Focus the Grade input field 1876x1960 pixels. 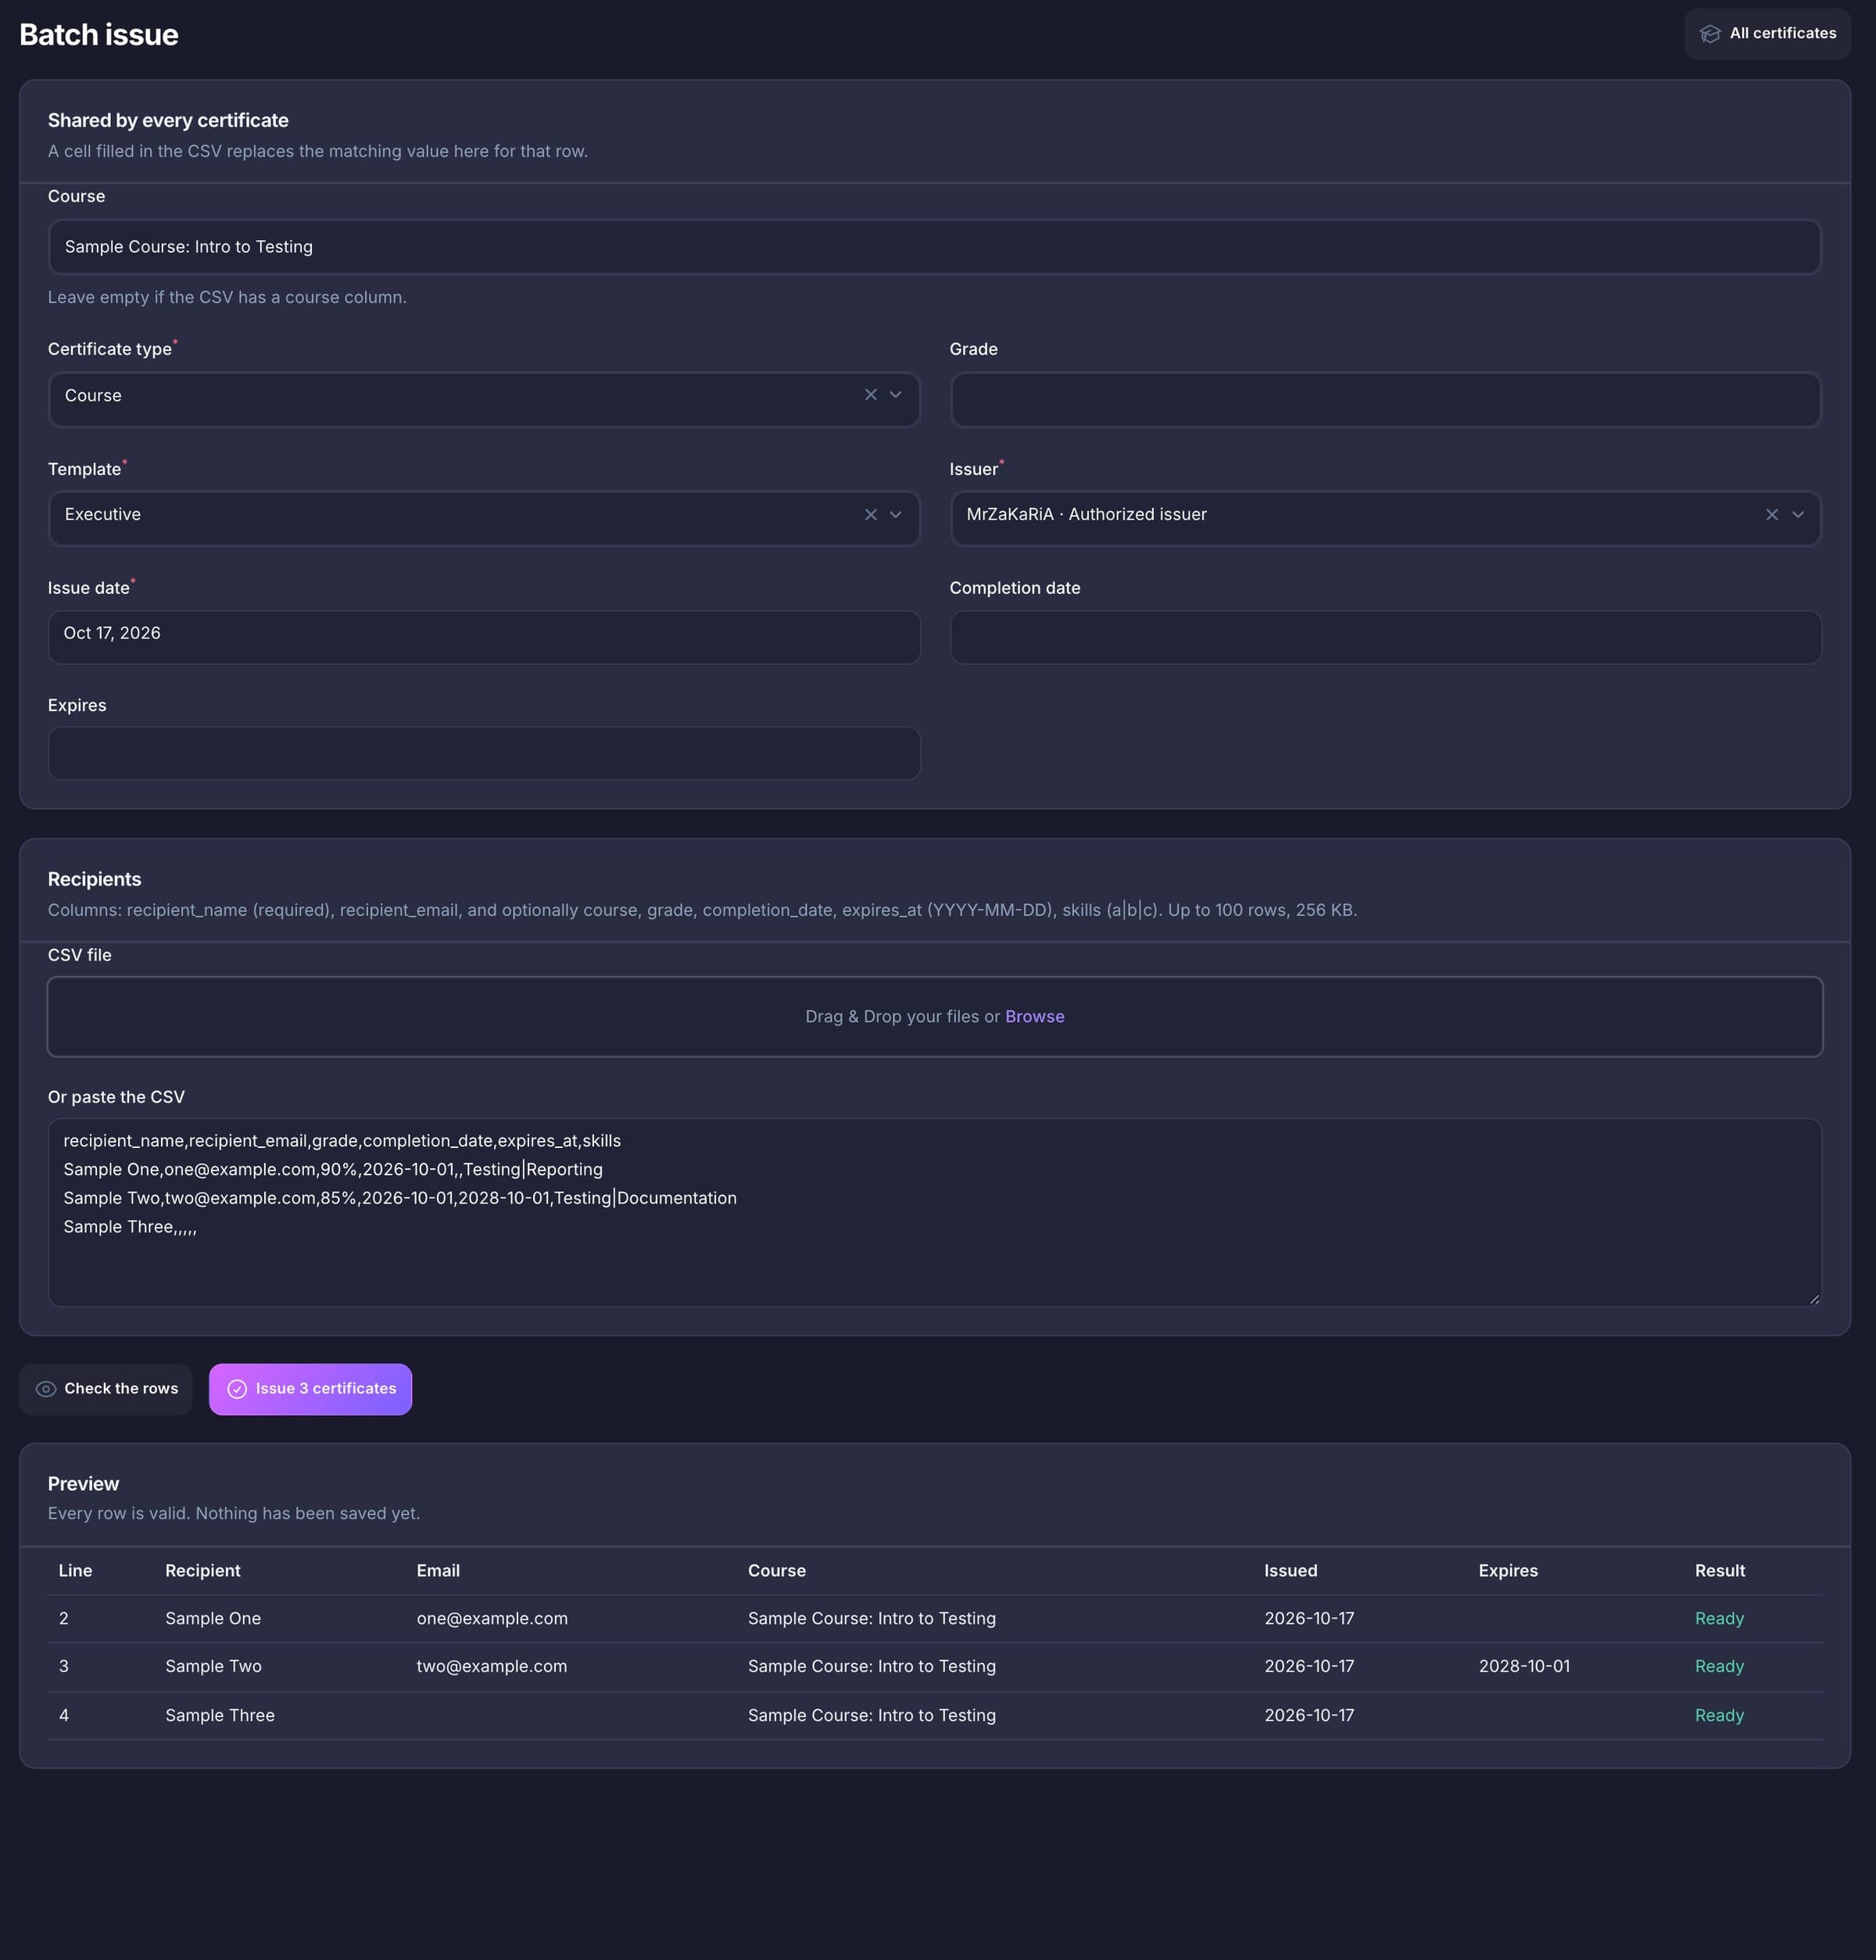pyautogui.click(x=1385, y=399)
